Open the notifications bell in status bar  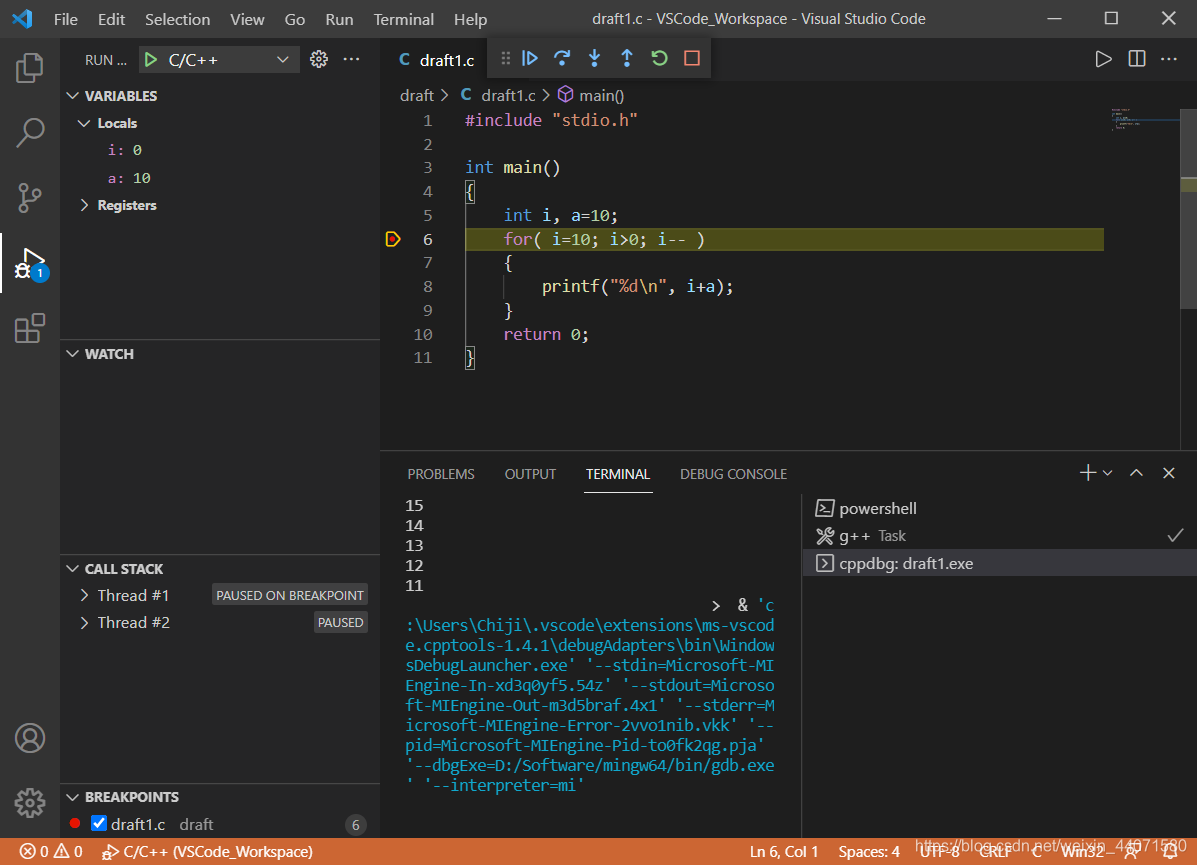(1169, 851)
